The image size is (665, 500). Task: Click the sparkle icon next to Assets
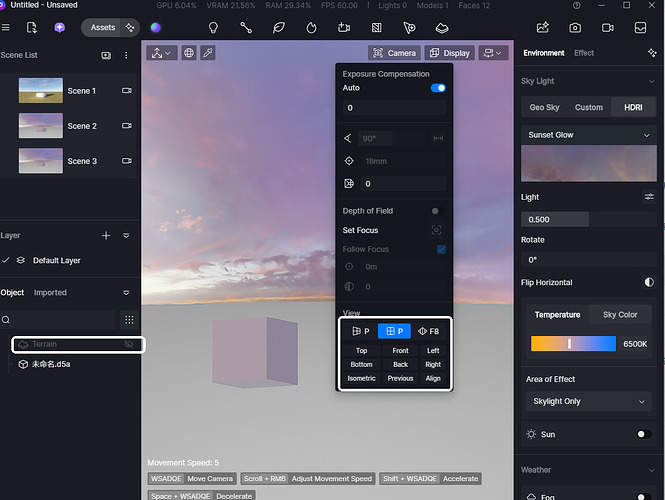(130, 28)
